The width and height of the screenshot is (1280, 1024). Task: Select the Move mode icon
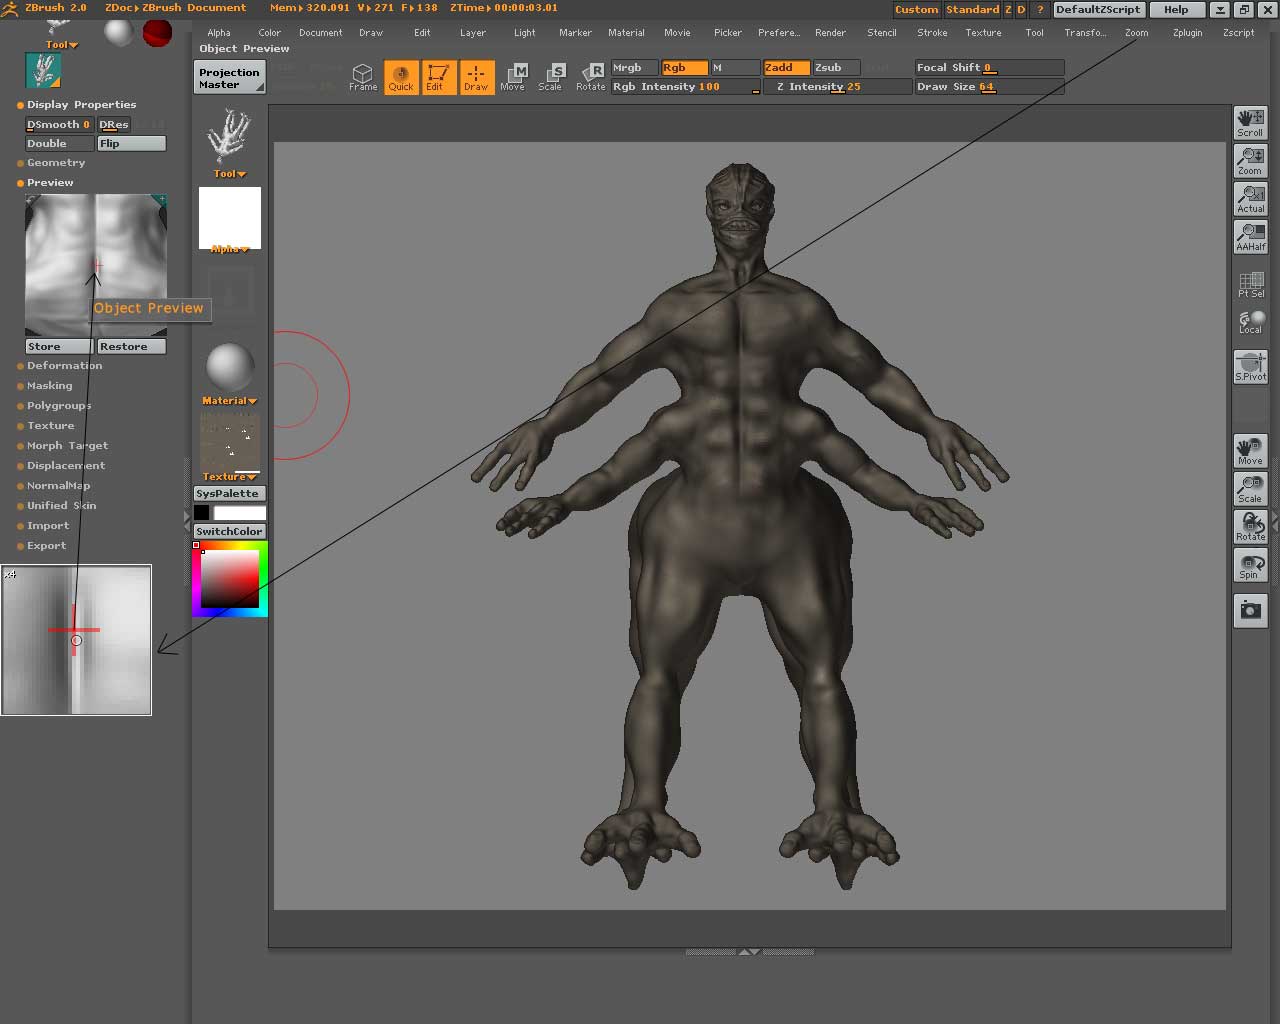tap(513, 77)
